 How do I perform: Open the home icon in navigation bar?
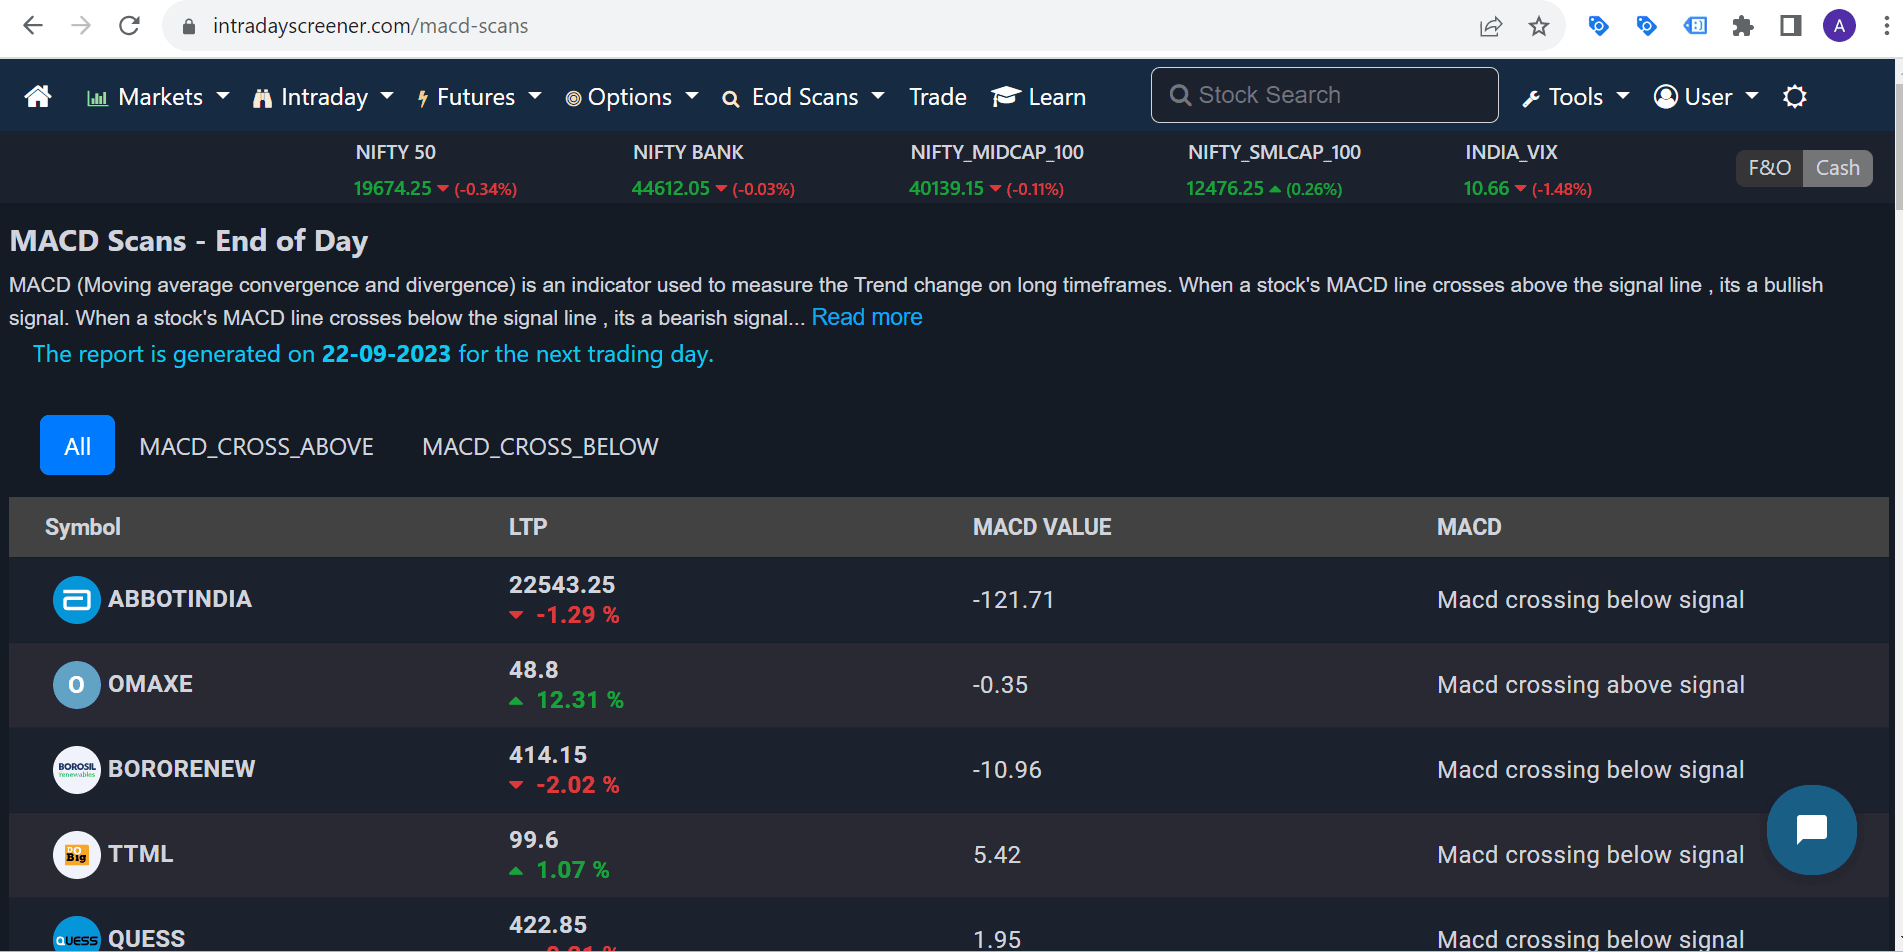[x=37, y=95]
